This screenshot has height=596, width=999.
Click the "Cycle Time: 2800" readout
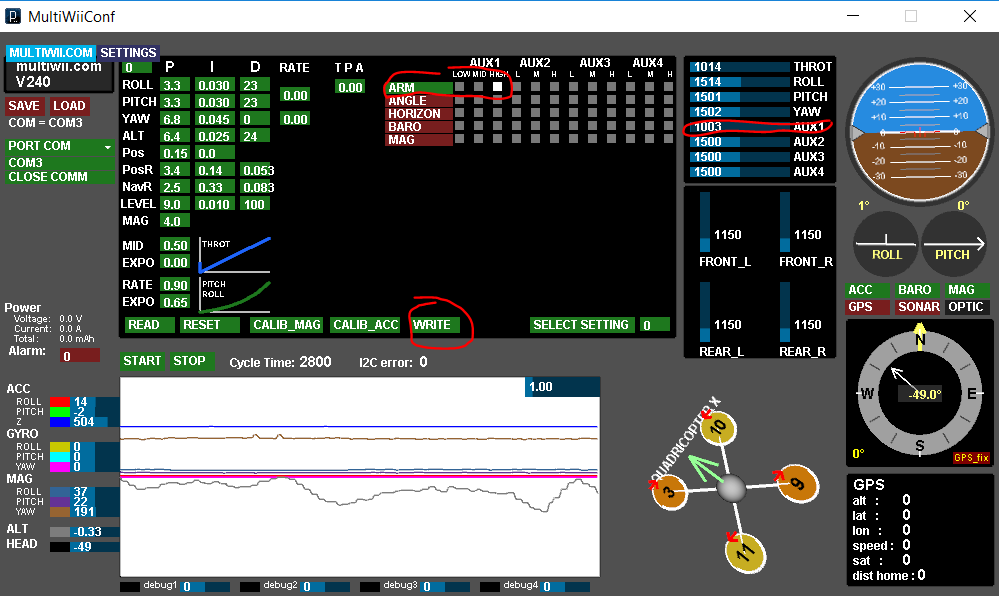click(280, 362)
